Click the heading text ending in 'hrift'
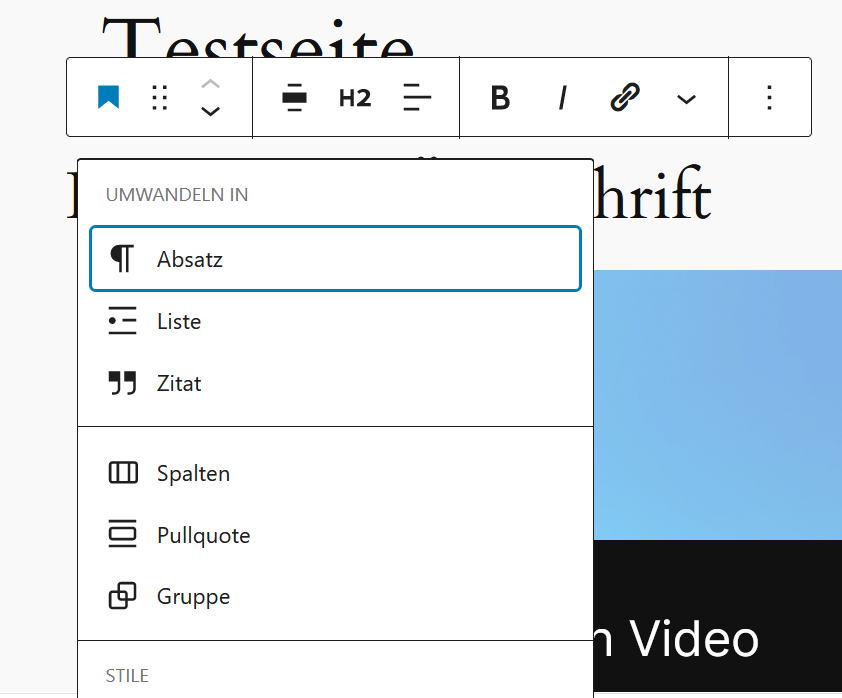Image resolution: width=842 pixels, height=698 pixels. [x=652, y=193]
